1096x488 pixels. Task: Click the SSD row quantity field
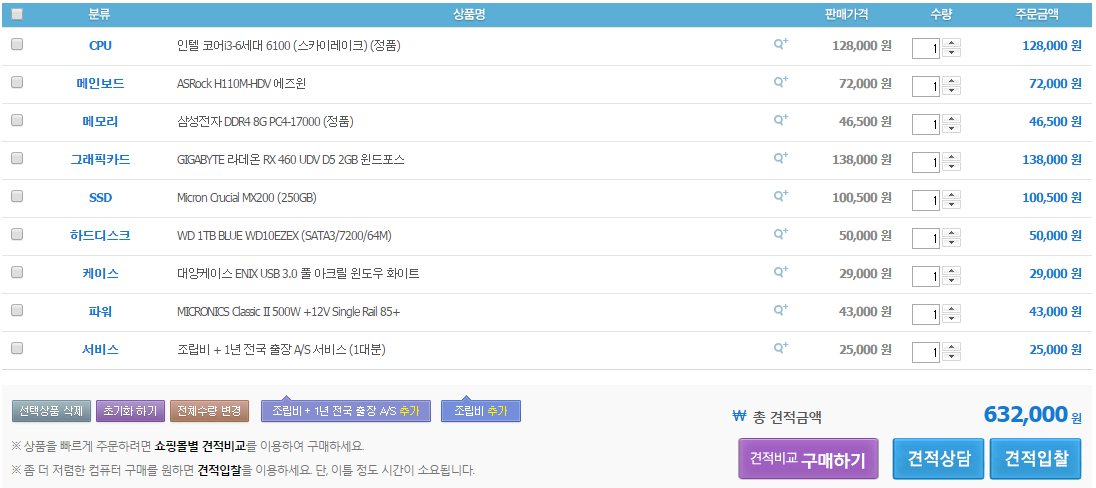click(926, 200)
